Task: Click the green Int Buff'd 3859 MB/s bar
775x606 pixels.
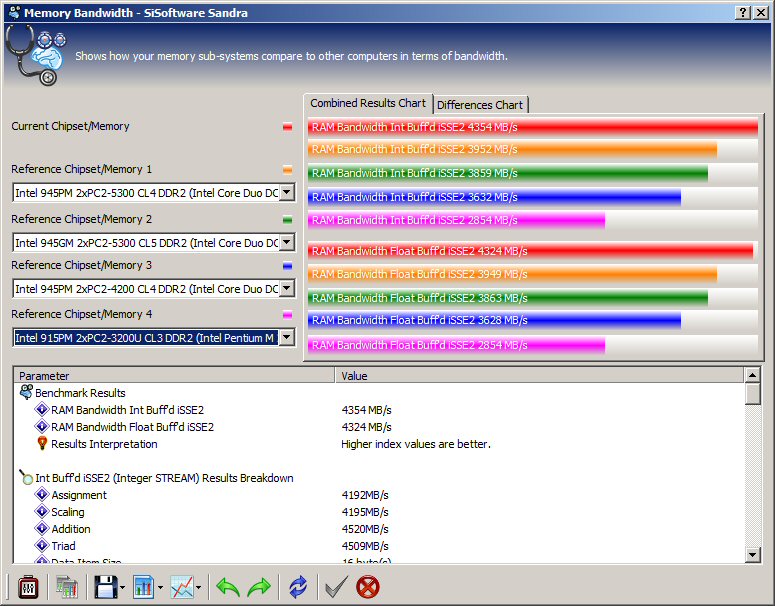Action: tap(508, 173)
